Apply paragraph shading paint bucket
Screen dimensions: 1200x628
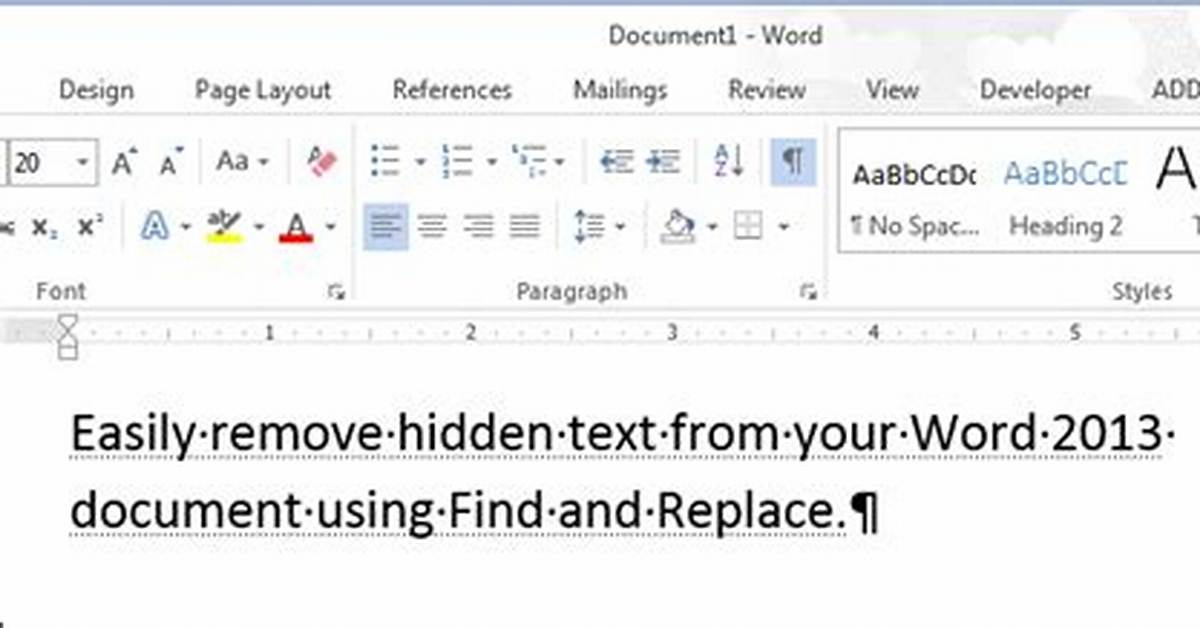point(679,227)
